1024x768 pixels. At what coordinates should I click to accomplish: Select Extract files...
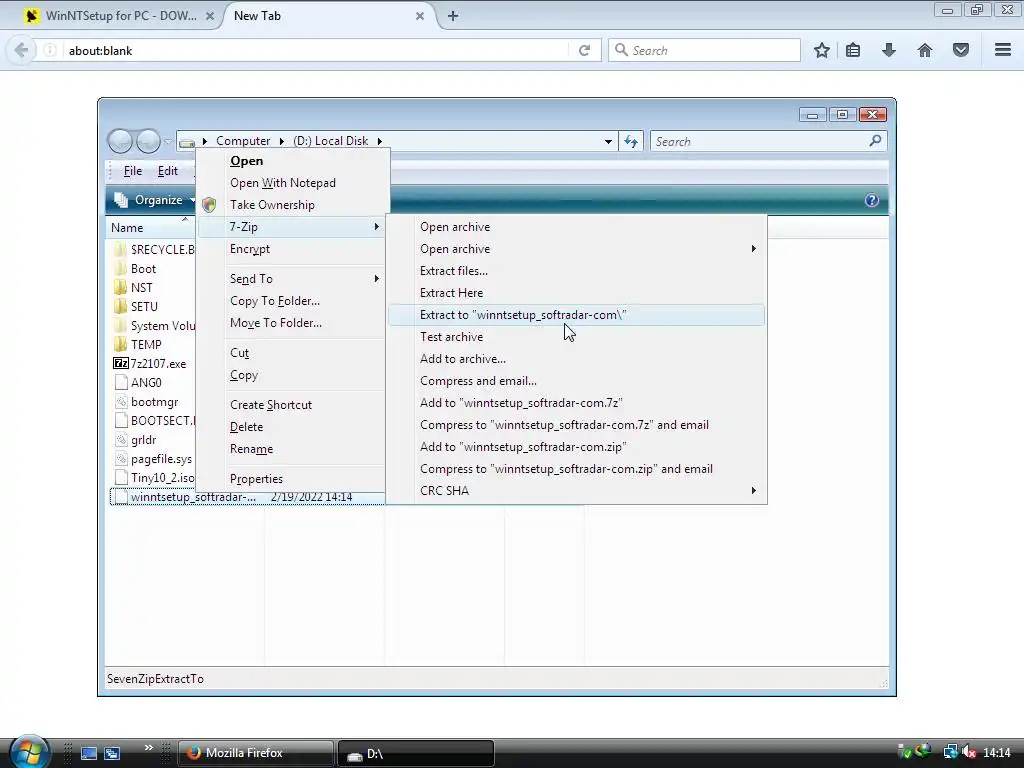click(577, 271)
